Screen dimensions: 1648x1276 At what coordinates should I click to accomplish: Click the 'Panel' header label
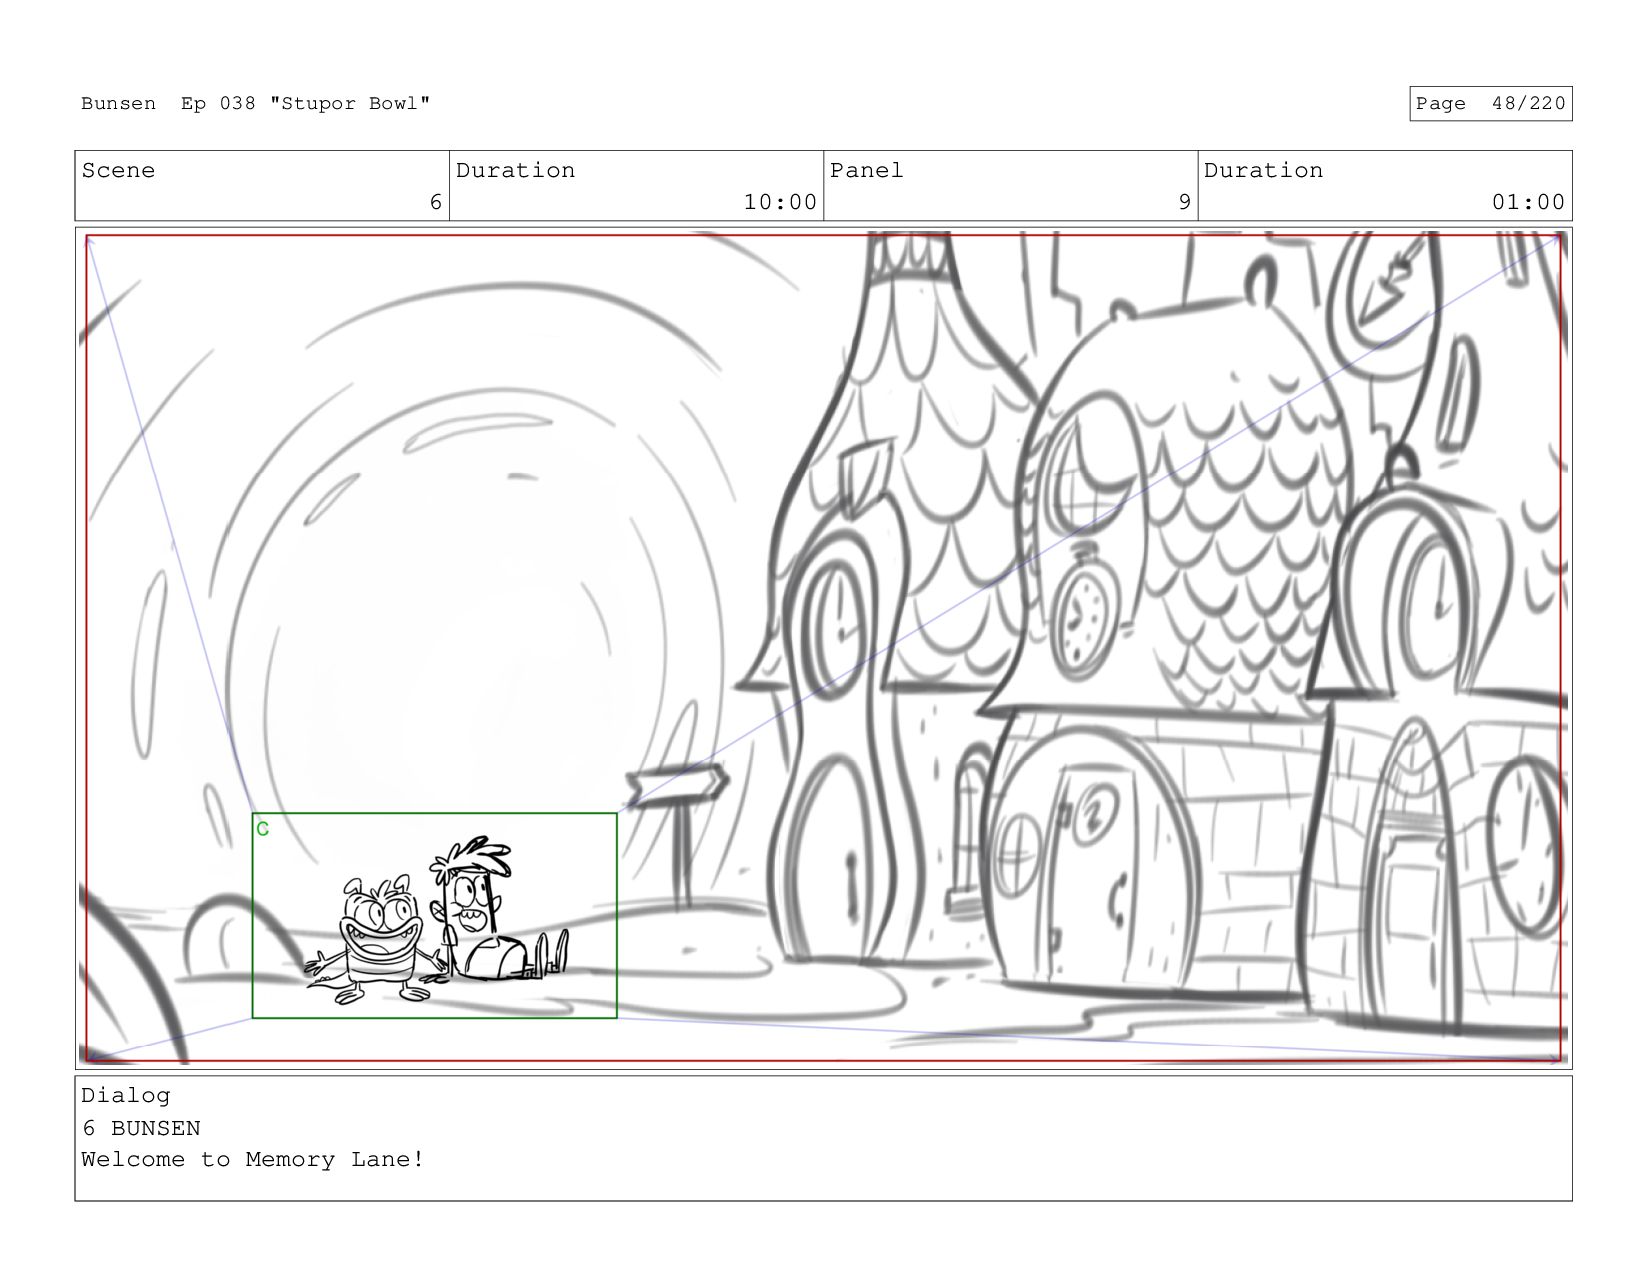(866, 171)
